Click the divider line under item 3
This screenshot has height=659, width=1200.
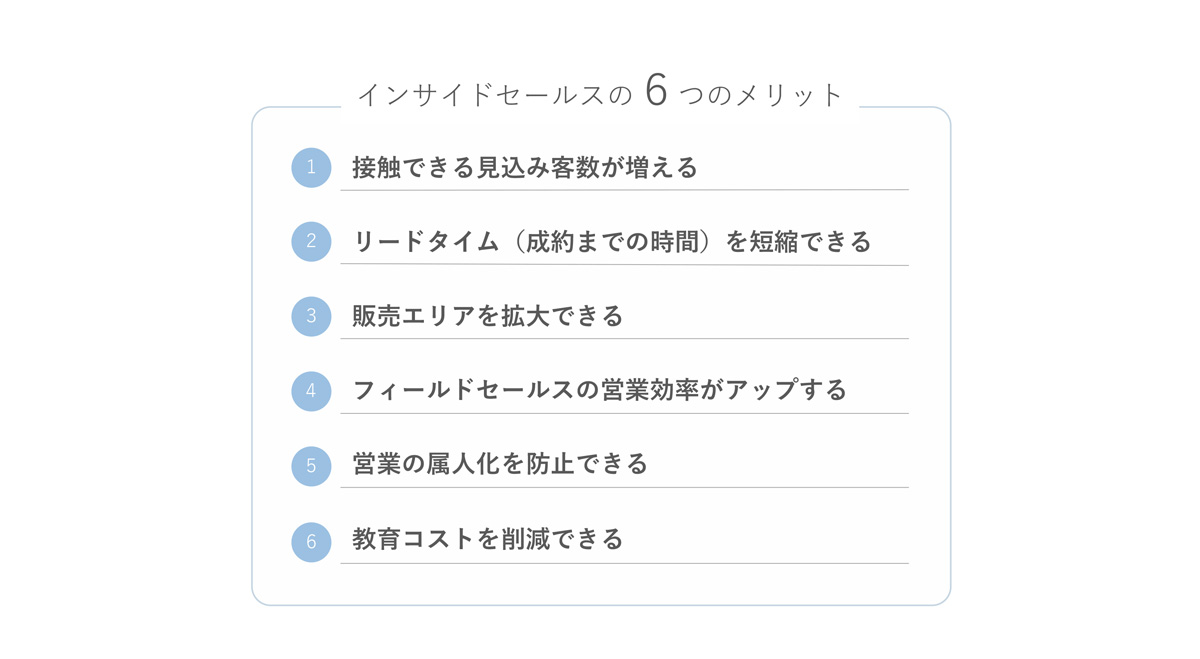coord(624,339)
